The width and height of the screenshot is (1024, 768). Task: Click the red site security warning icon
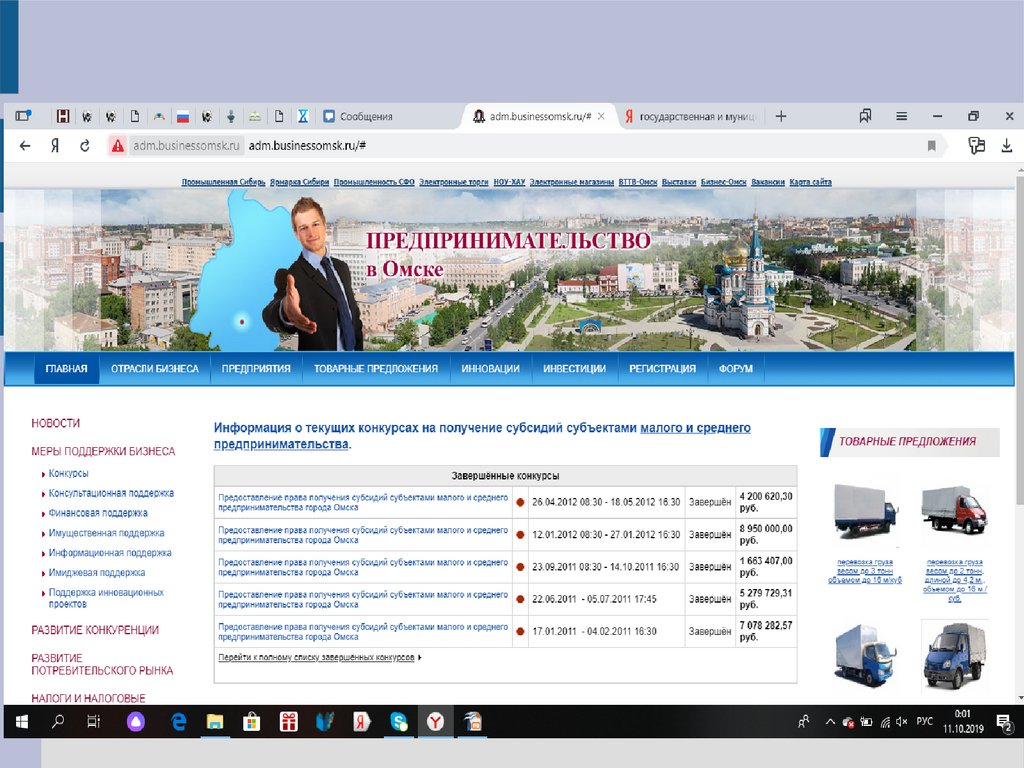(118, 146)
